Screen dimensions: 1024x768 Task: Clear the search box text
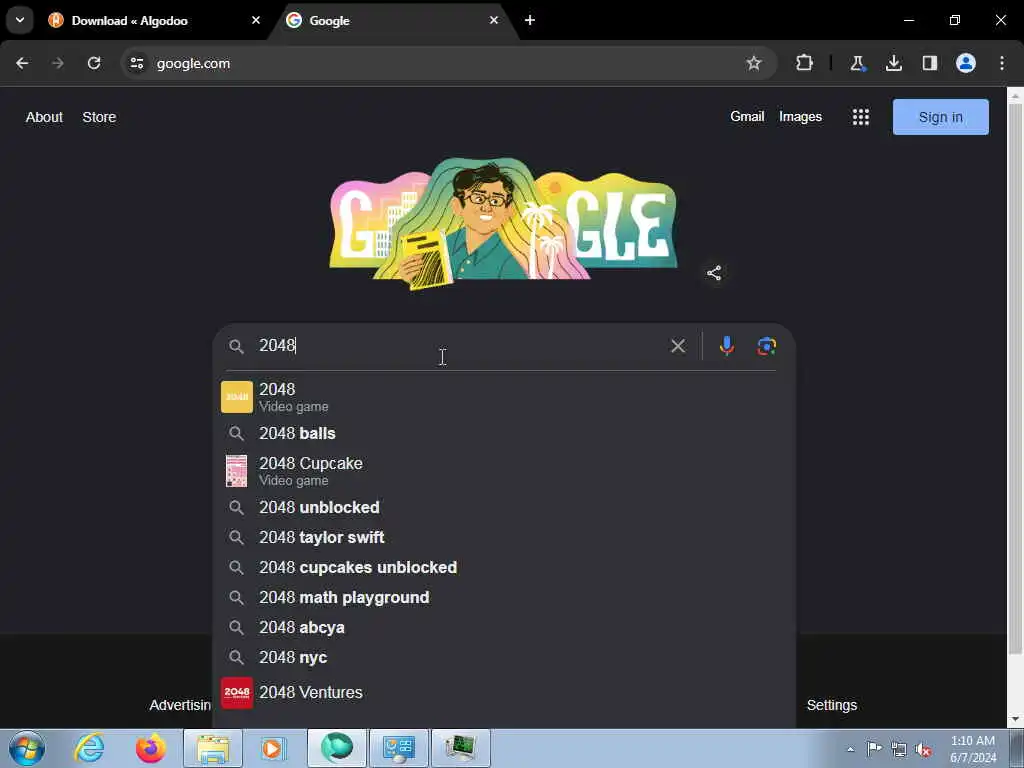click(x=678, y=345)
